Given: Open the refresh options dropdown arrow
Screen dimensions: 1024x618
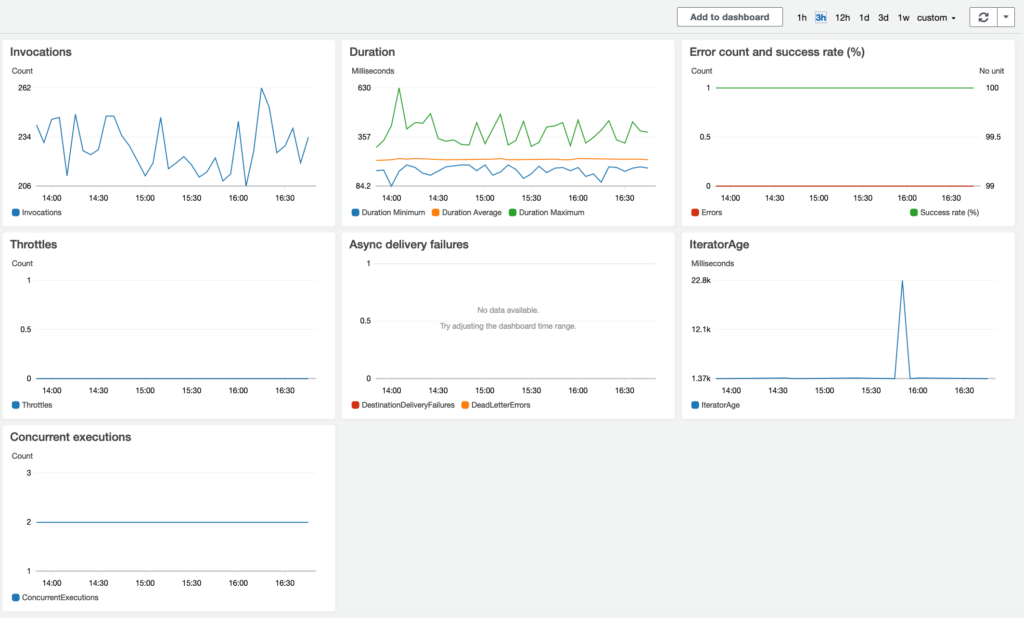Looking at the screenshot, I should coord(1005,17).
